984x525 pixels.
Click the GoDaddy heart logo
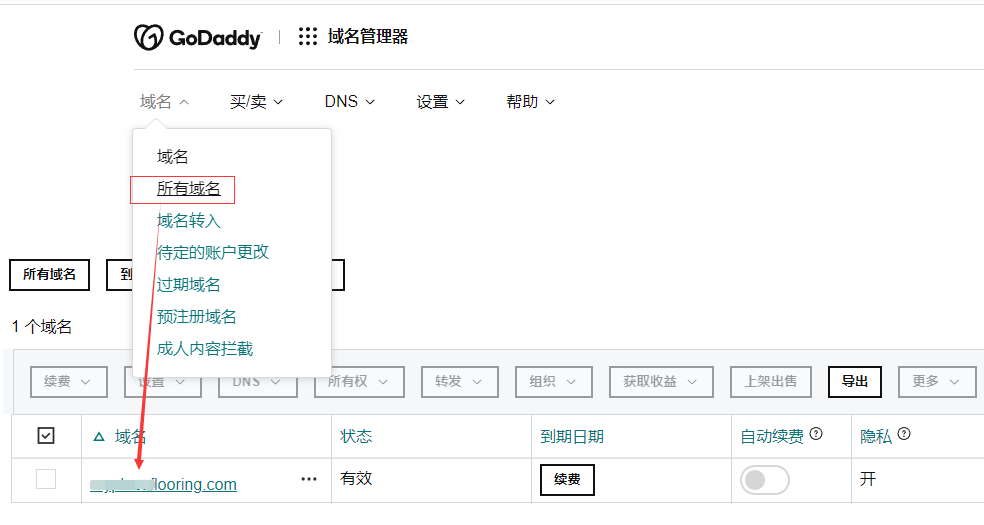pos(148,38)
